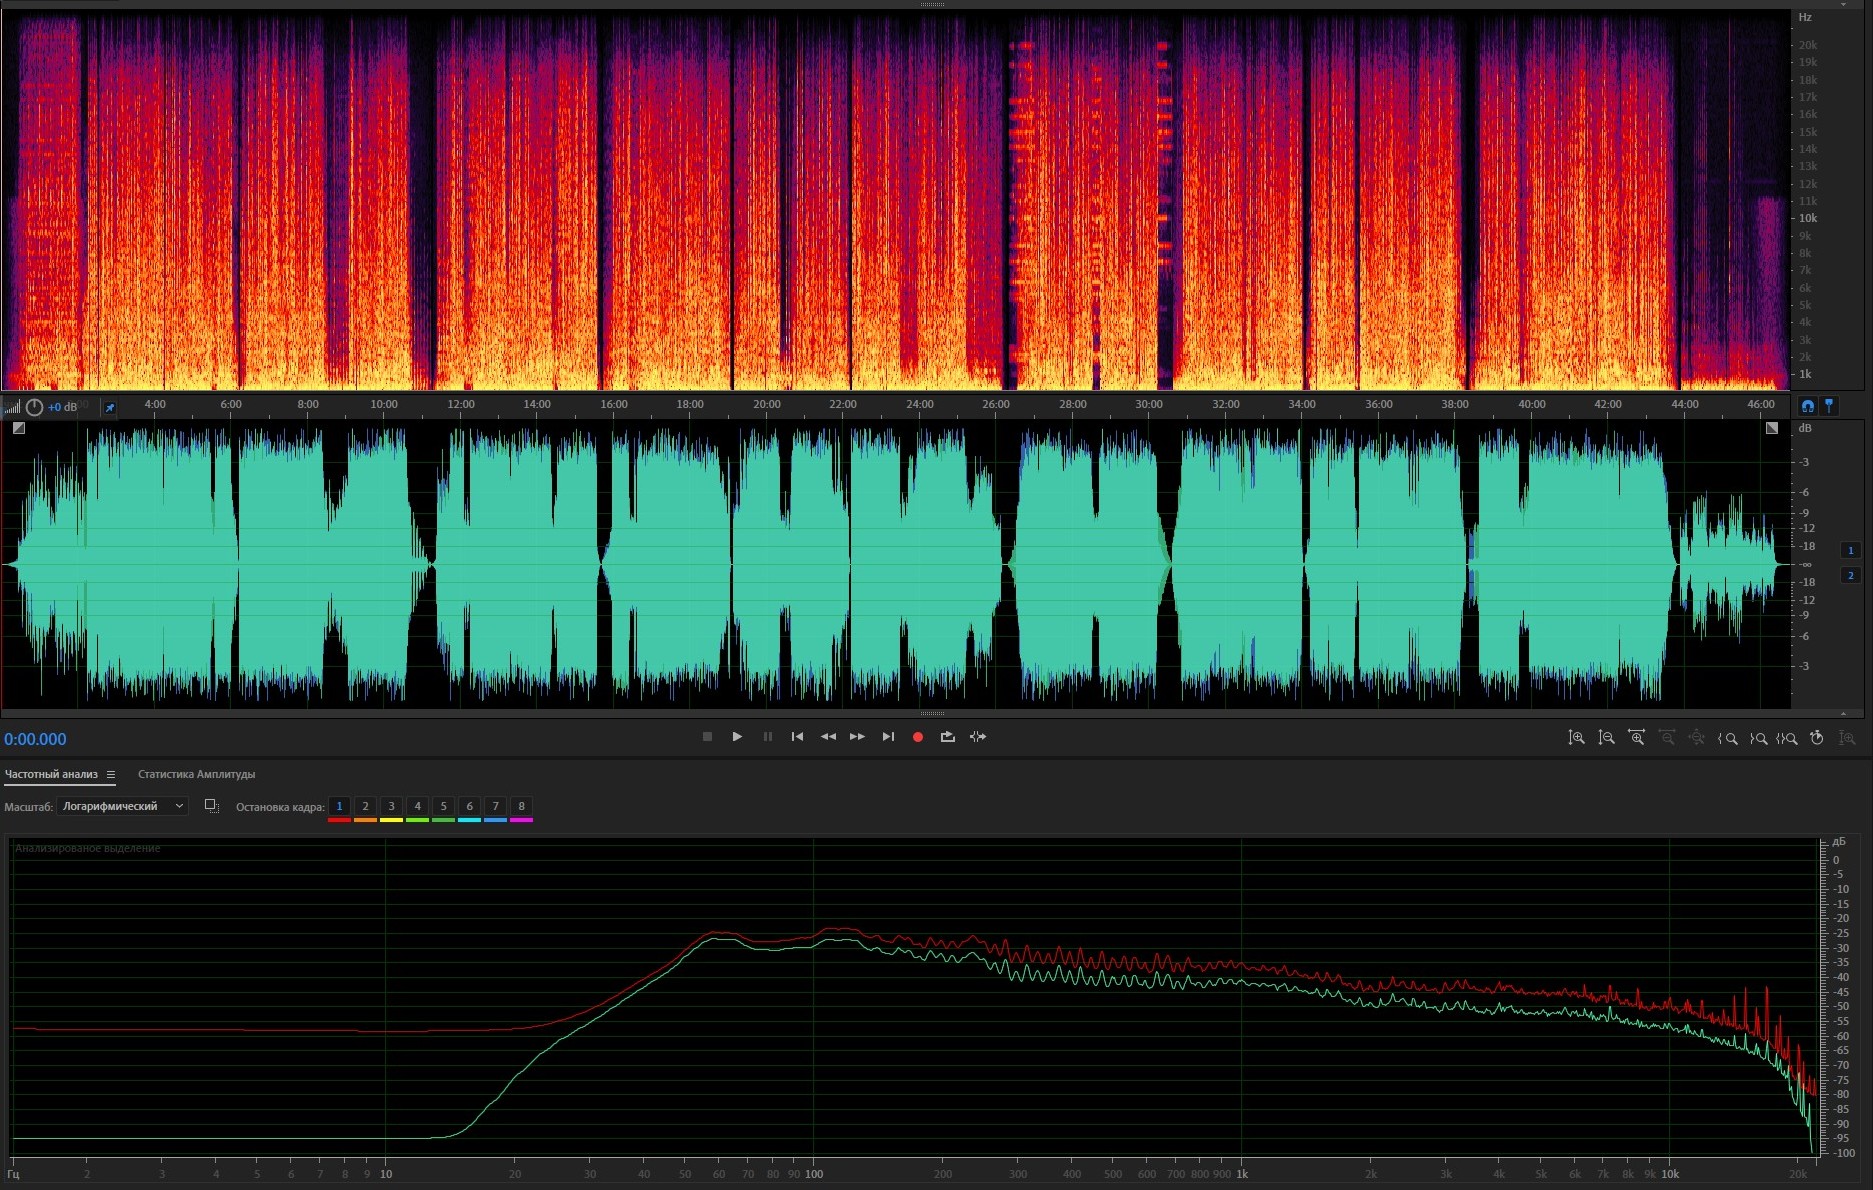The height and width of the screenshot is (1190, 1873).
Task: Click hold frame button 8
Action: [x=521, y=806]
